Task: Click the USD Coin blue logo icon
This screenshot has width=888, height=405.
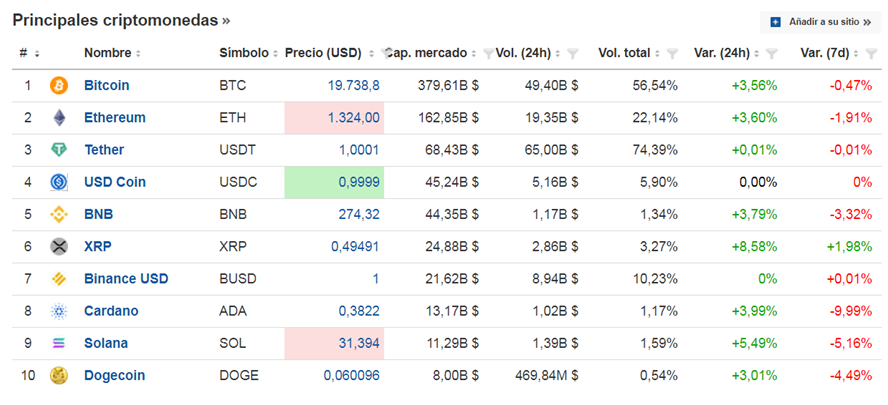Action: click(59, 182)
